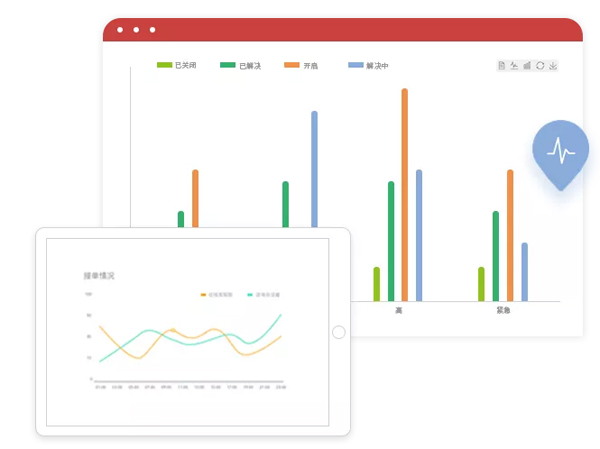Click the 紧急 axis category label
Viewport: 600px width, 449px height.
click(503, 310)
